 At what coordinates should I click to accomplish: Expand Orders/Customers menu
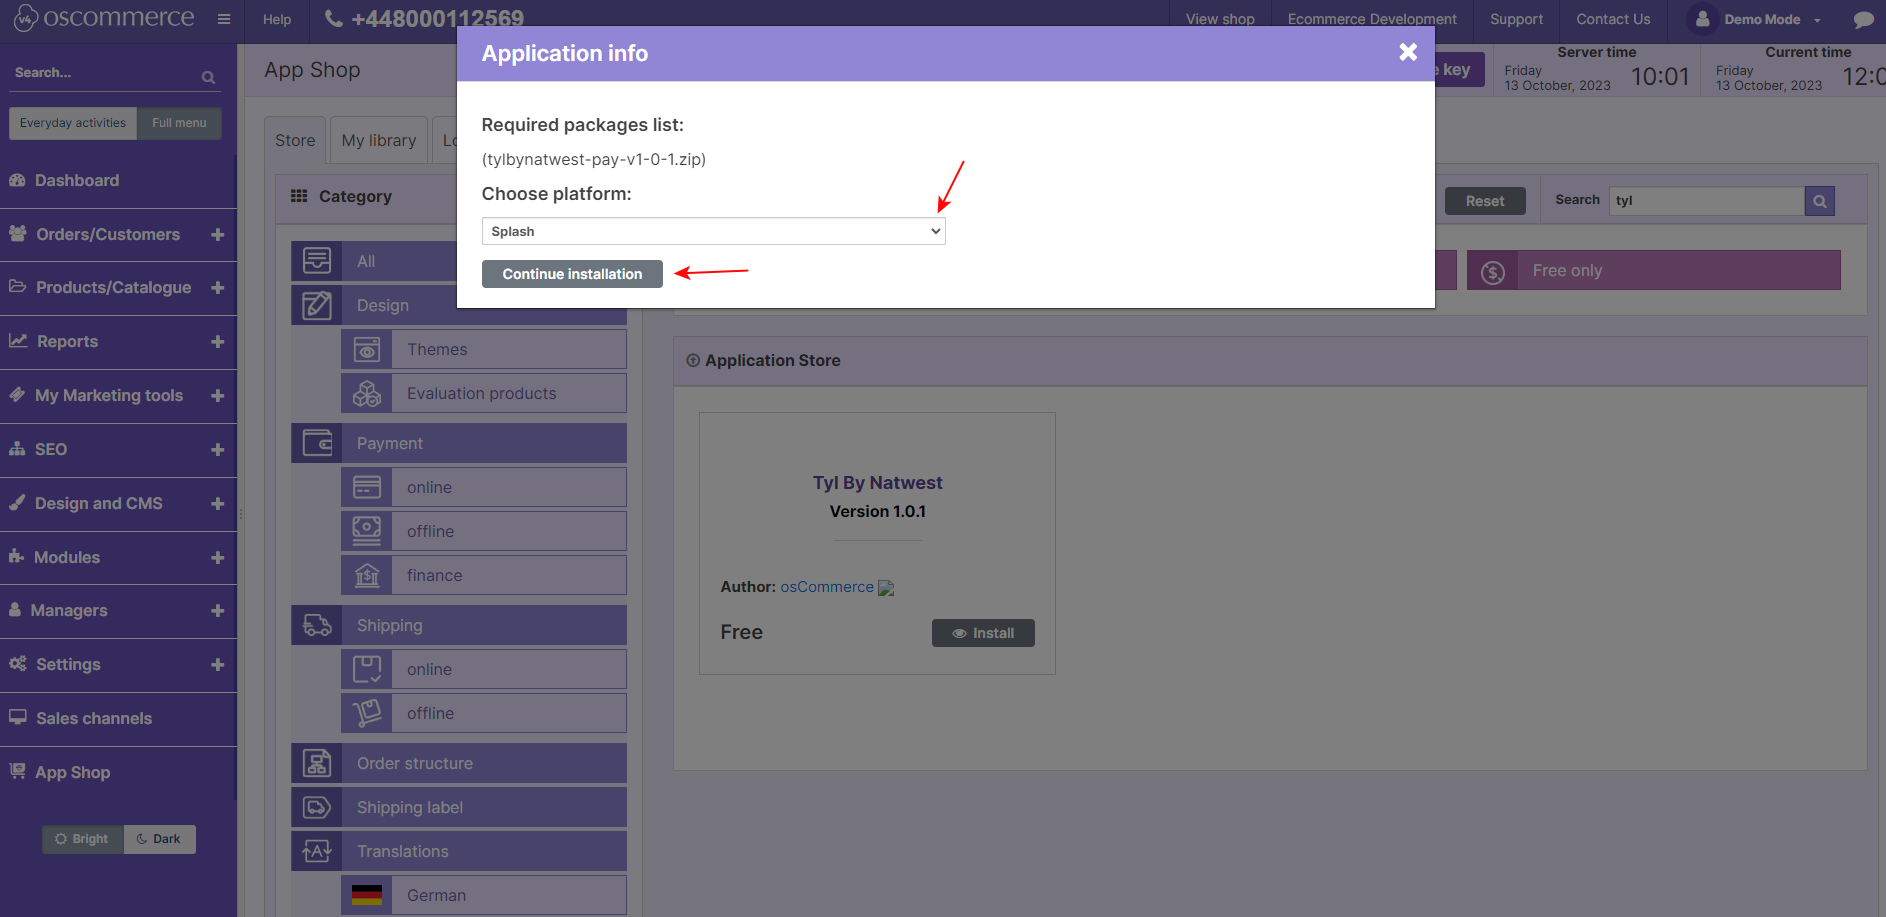click(x=217, y=234)
